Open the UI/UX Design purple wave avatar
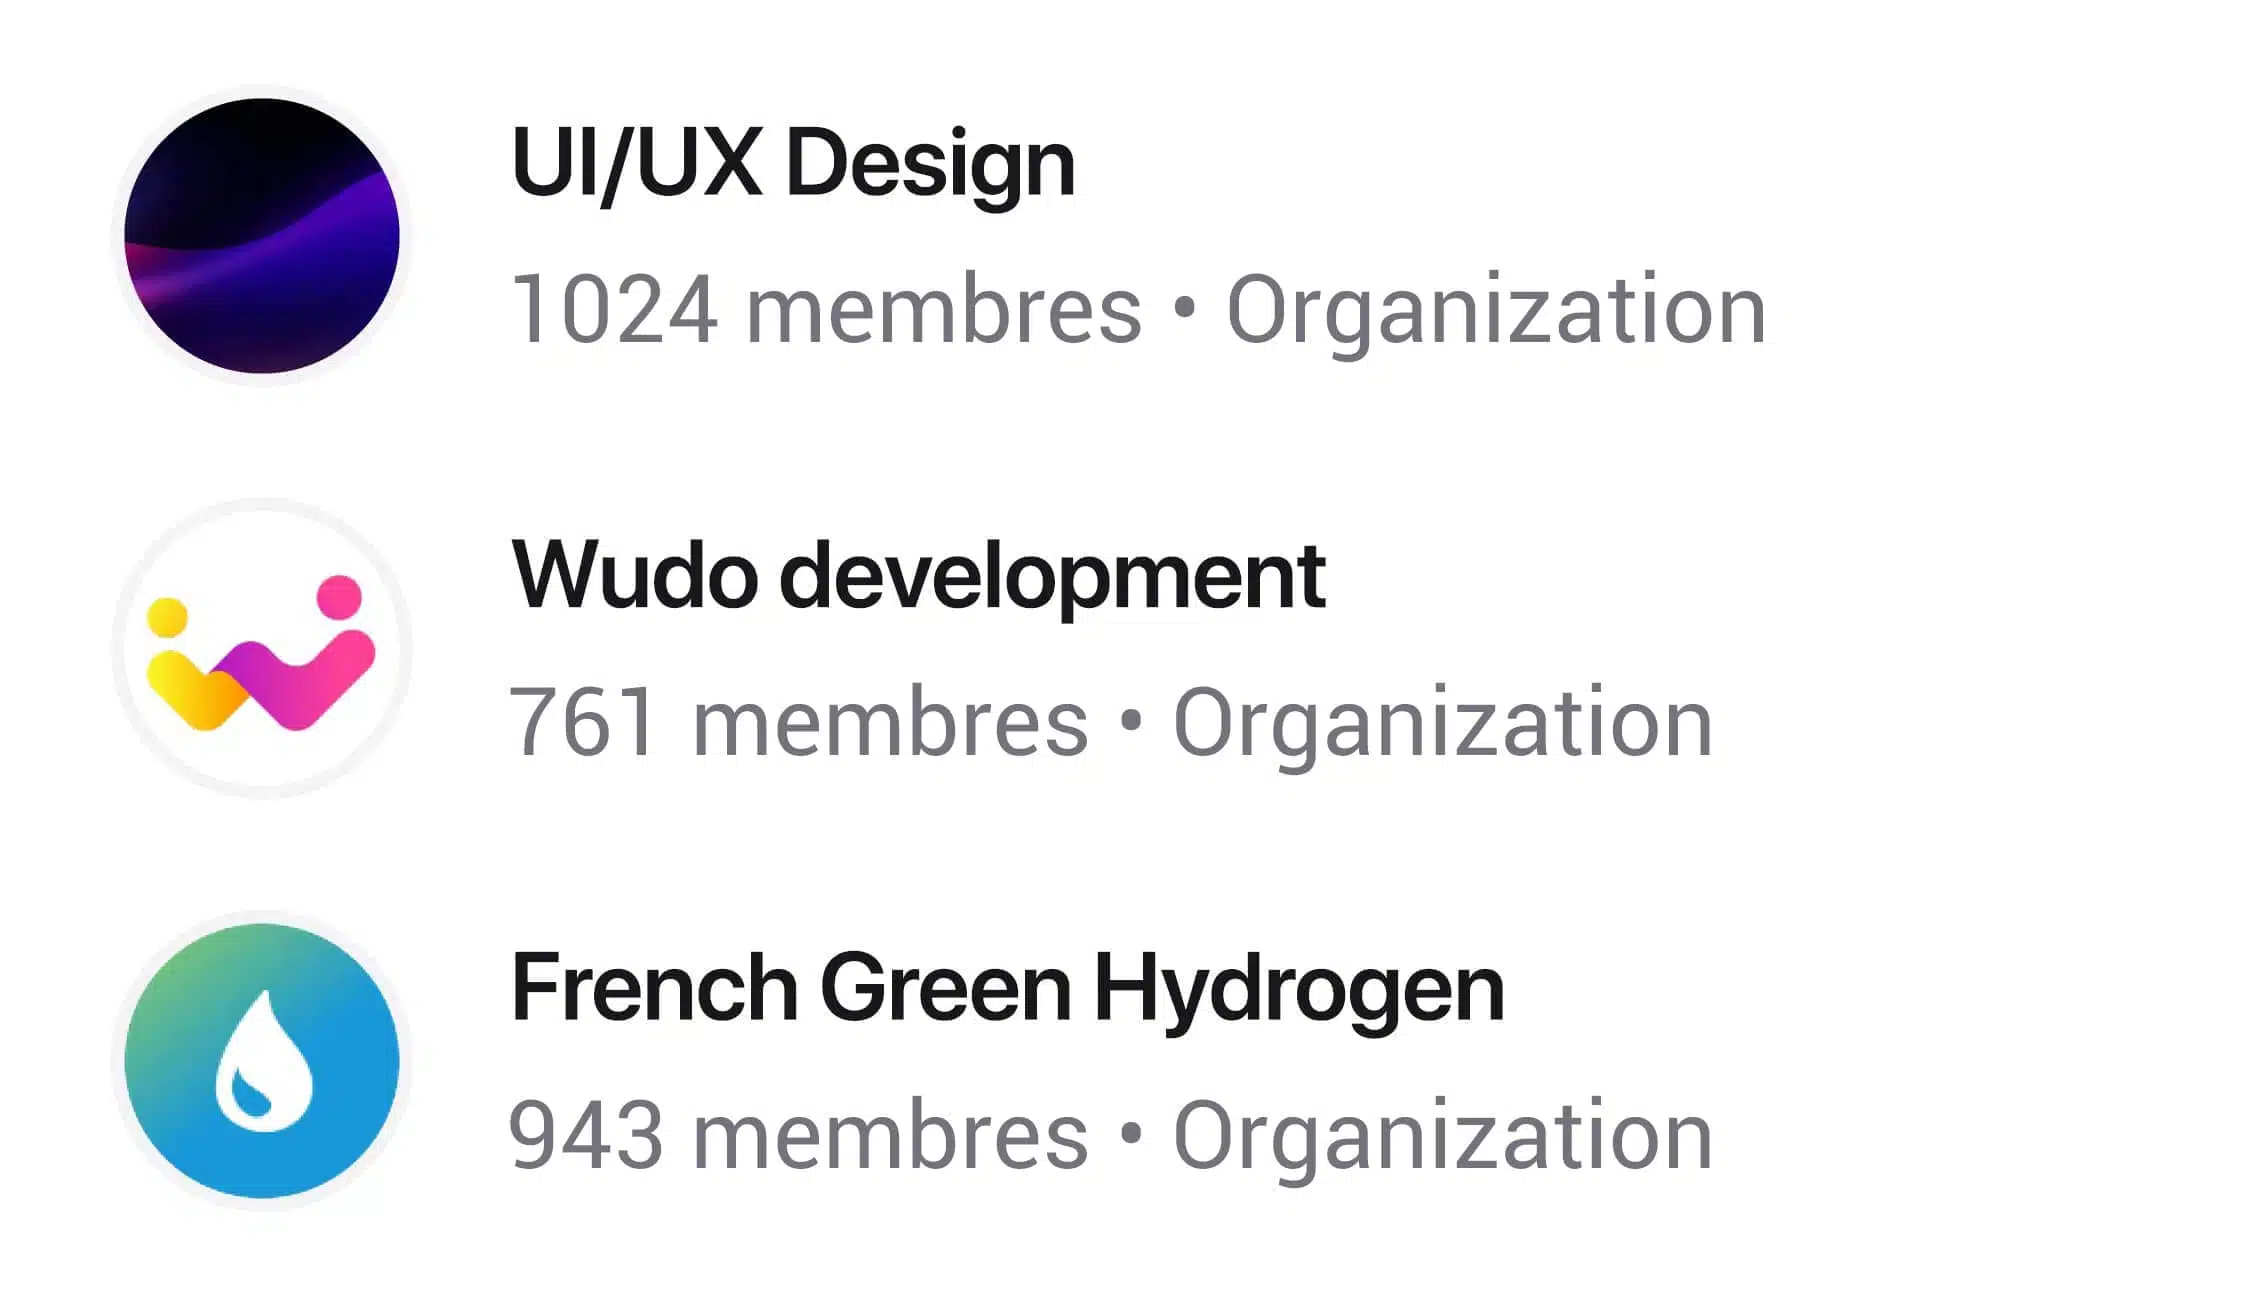The image size is (2248, 1303). pos(262,236)
